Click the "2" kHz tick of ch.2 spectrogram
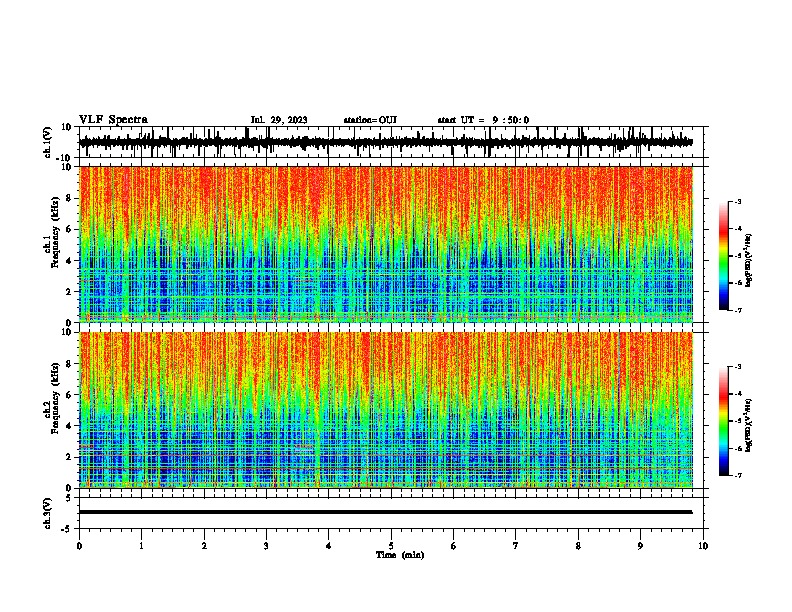Viewport: 792px width, 612px height. [70, 457]
